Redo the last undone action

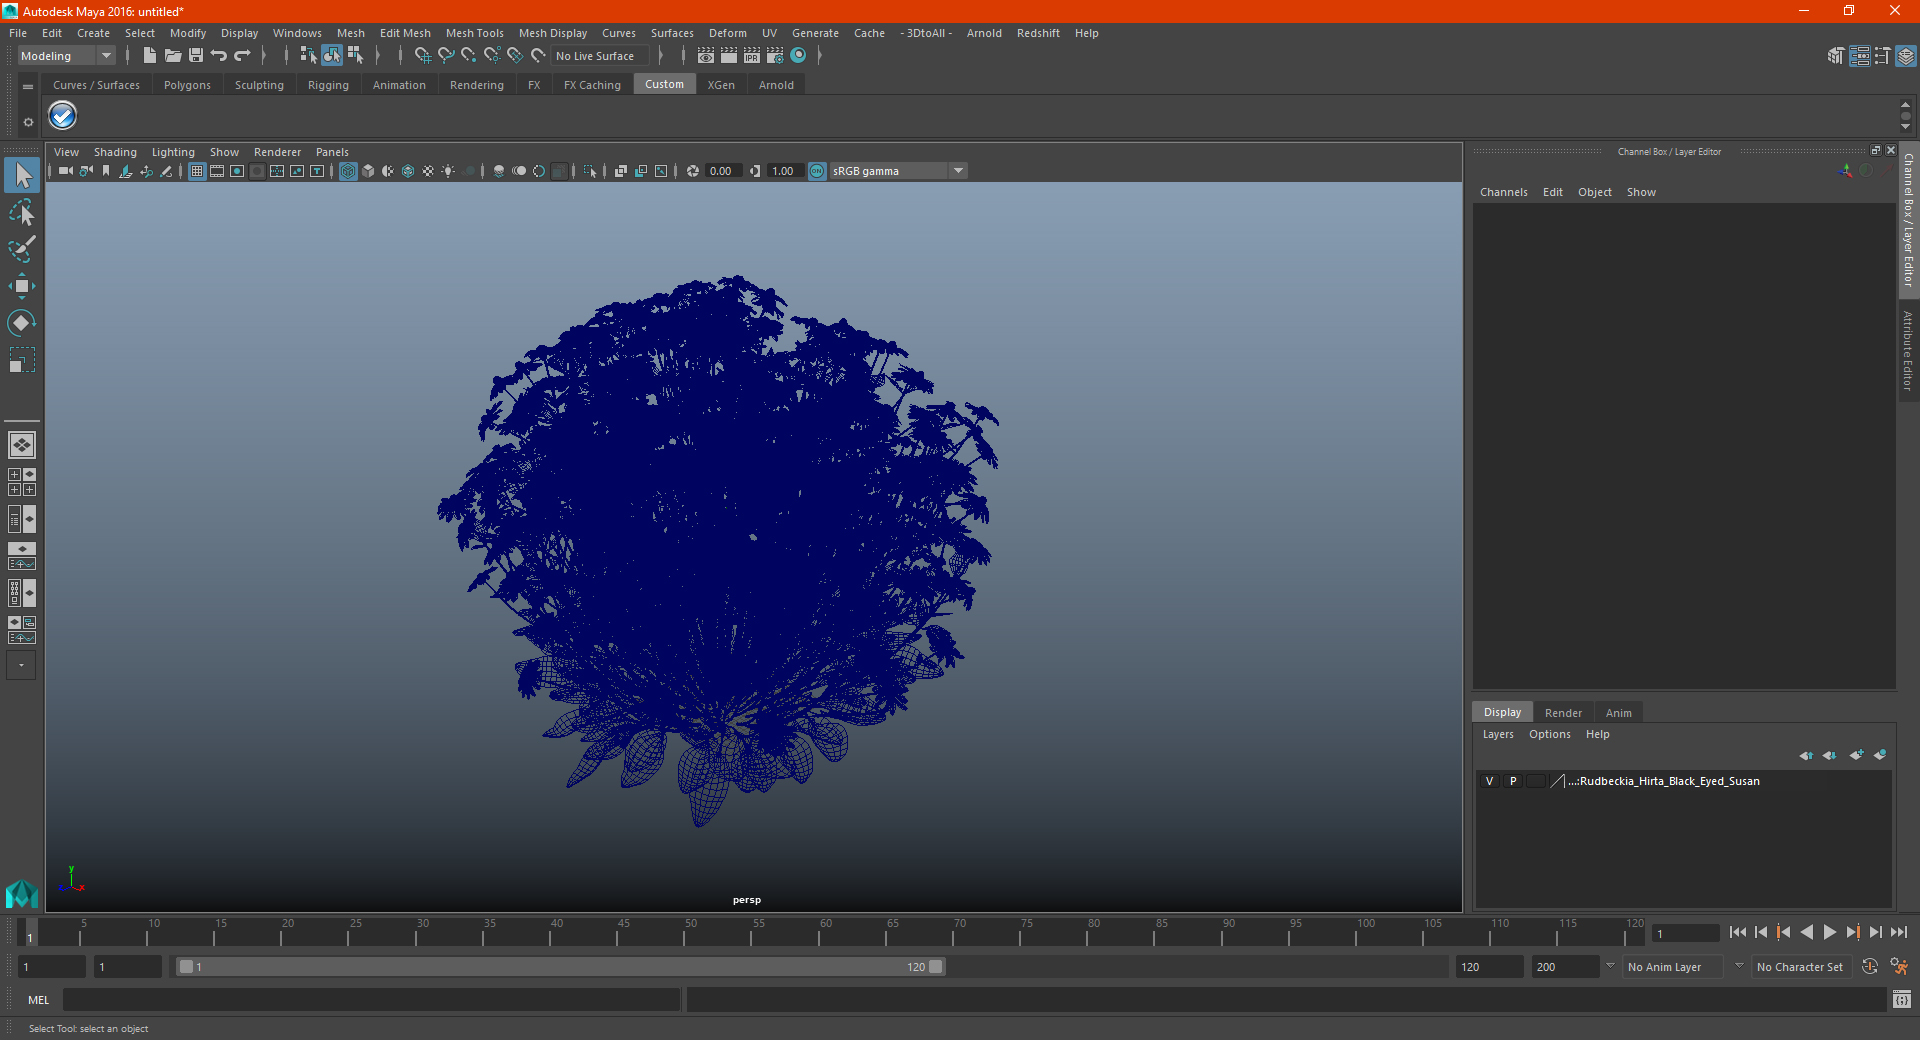click(x=242, y=56)
